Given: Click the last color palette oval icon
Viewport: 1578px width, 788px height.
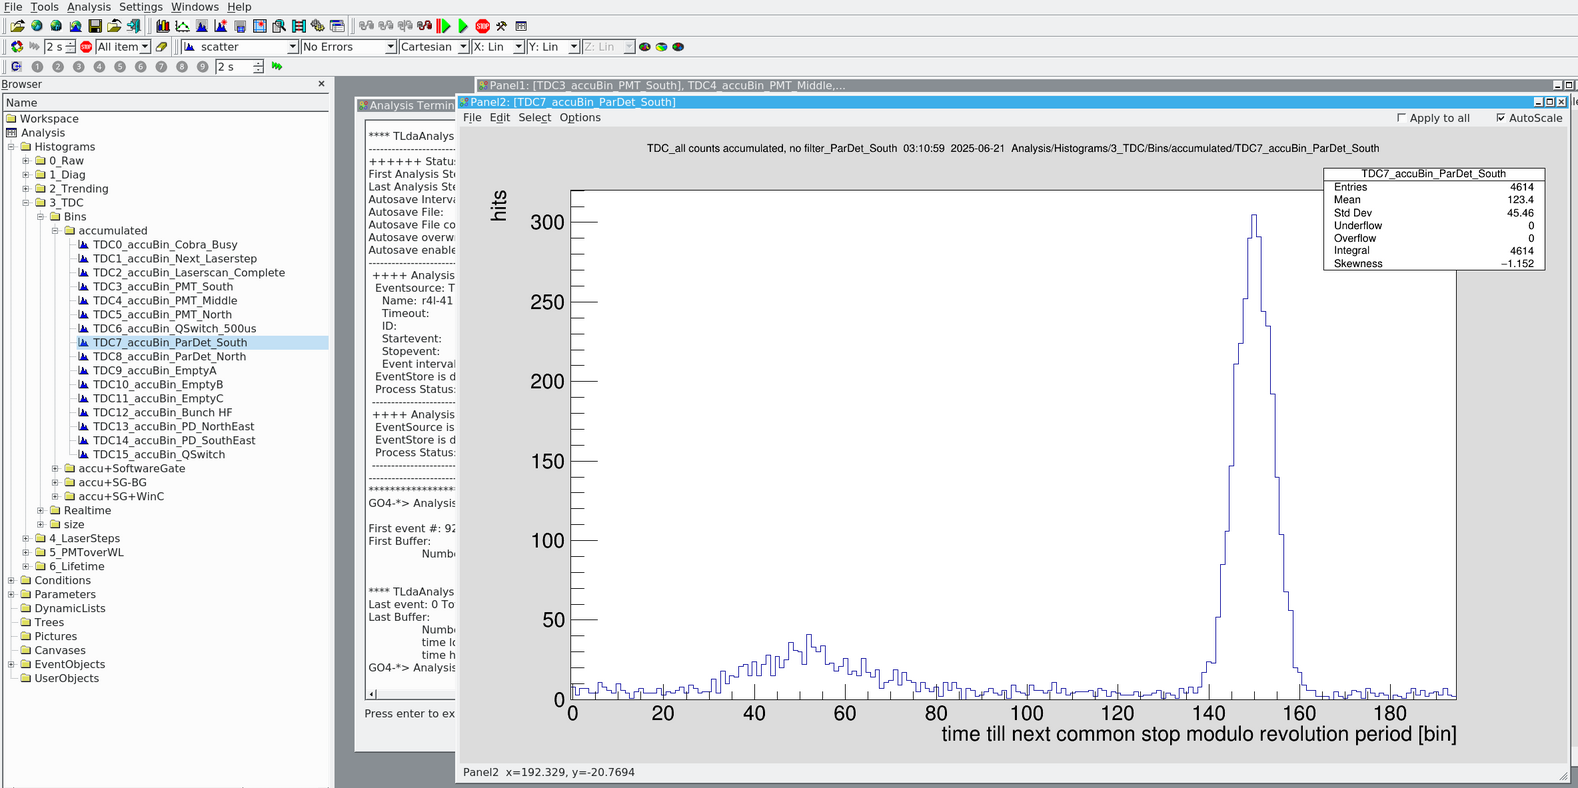Looking at the screenshot, I should [678, 47].
